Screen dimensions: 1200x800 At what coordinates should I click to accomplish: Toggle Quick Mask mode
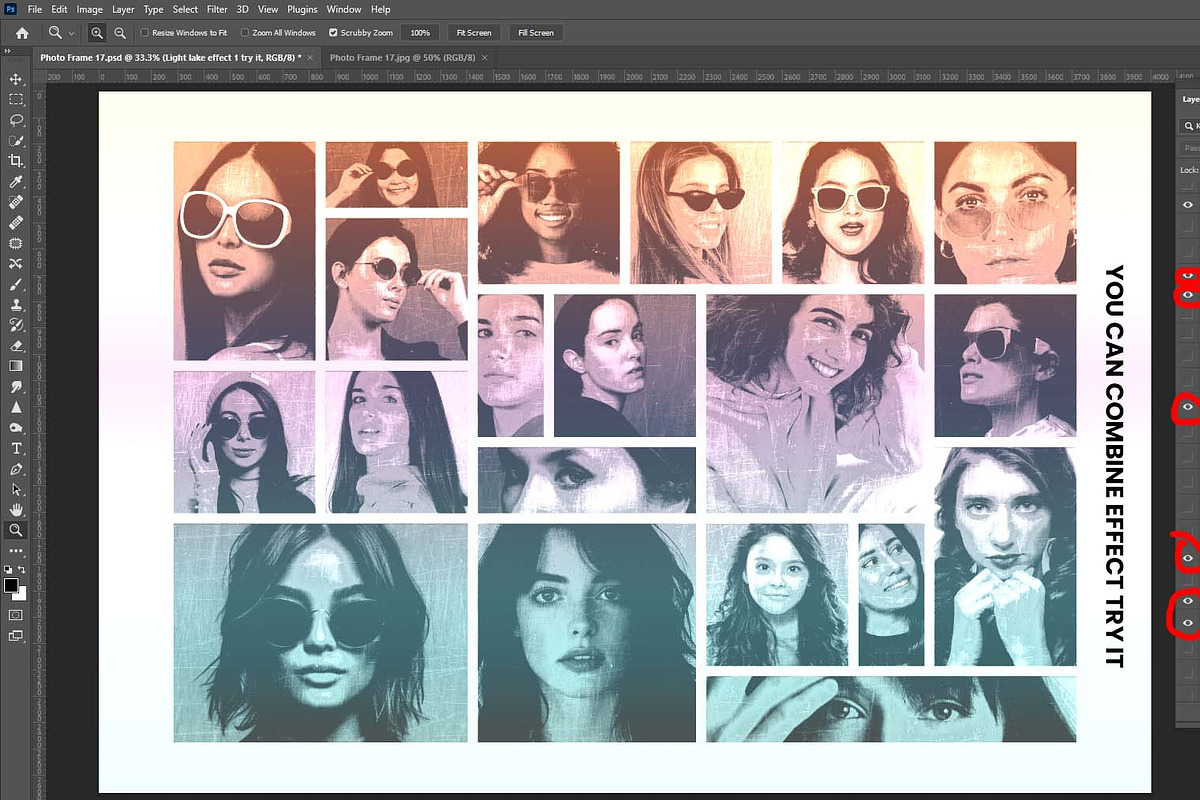15,614
